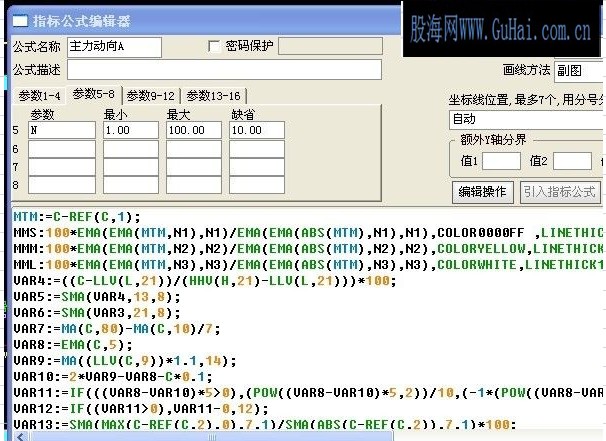Click parameter 6 minimum field
The height and width of the screenshot is (441, 606).
131,149
